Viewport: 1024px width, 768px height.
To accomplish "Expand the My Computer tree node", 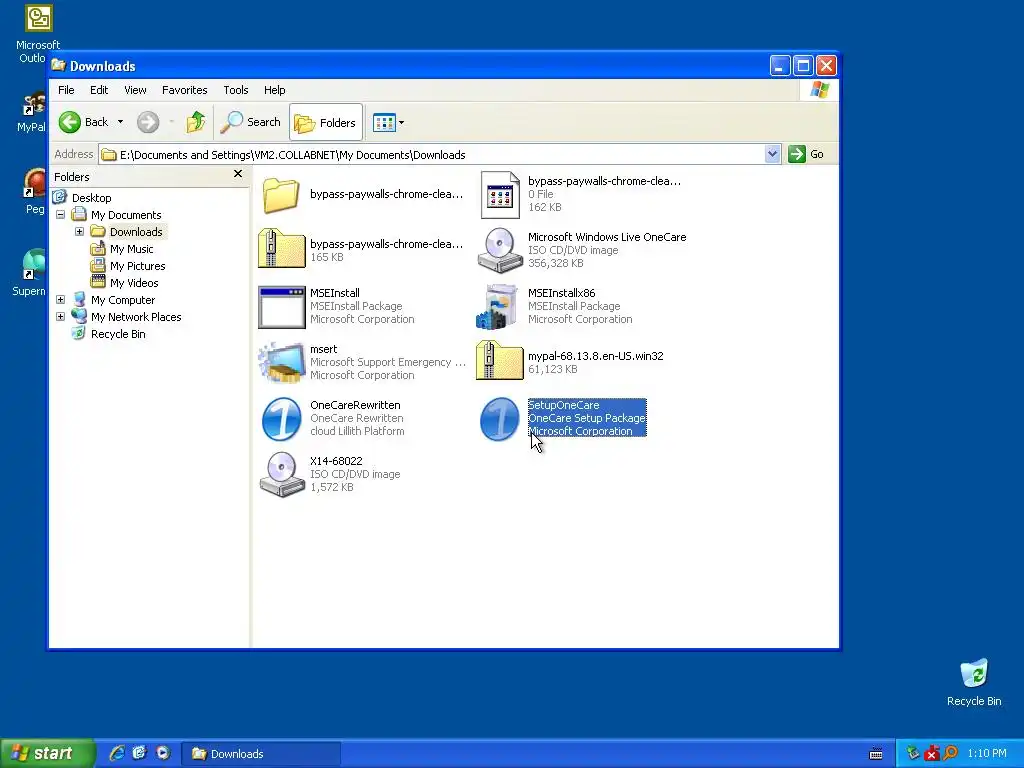I will [x=60, y=299].
